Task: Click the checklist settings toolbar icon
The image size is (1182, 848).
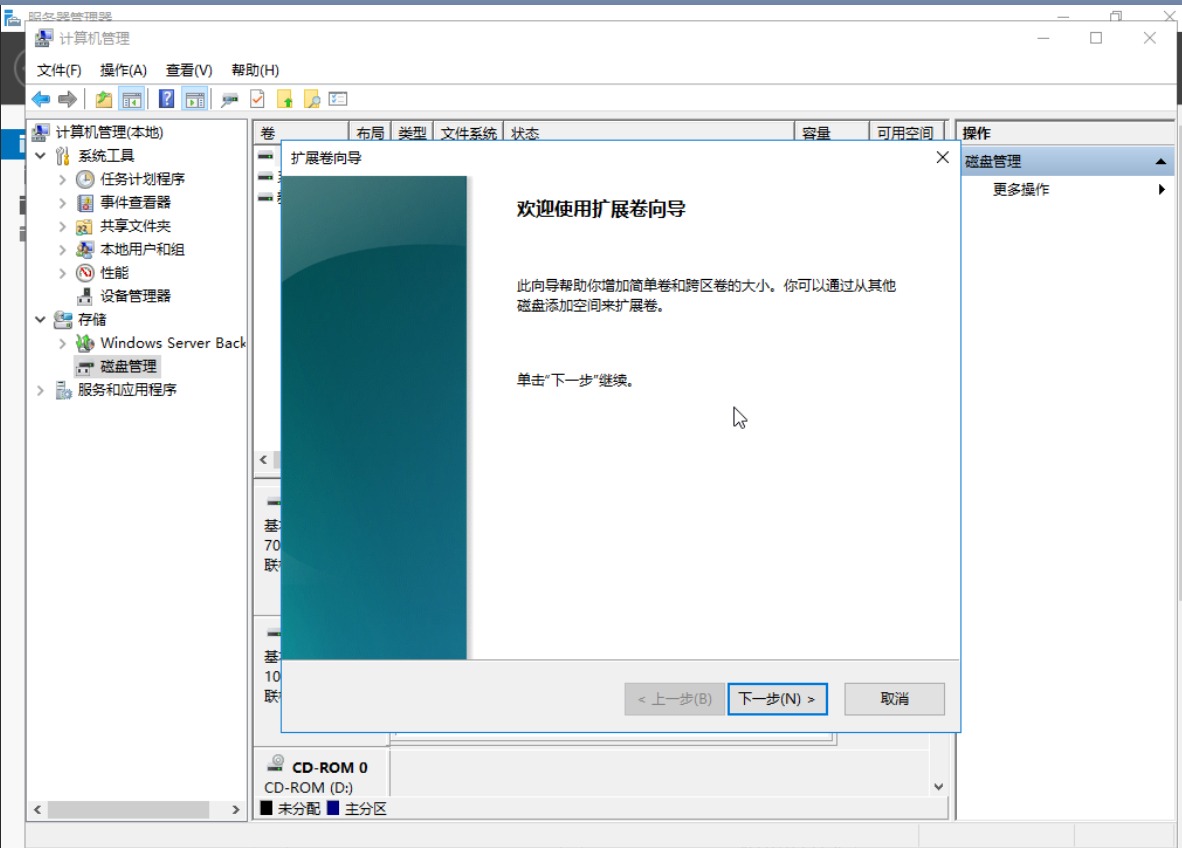Action: 338,99
